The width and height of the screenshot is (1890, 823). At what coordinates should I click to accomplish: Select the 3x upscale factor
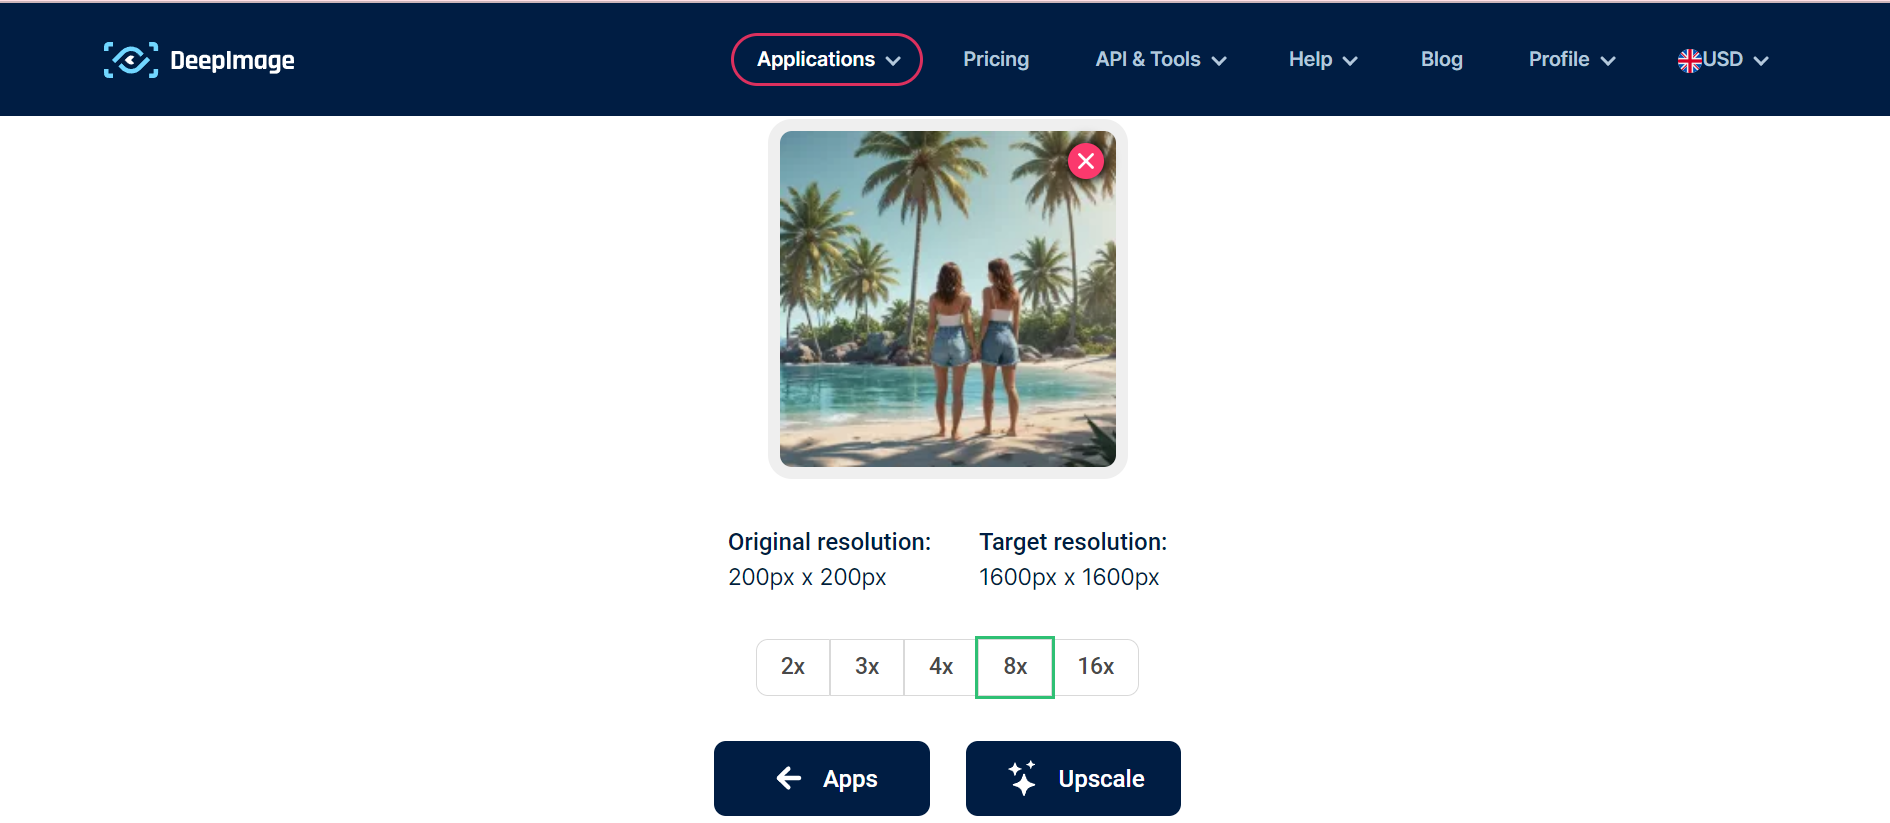click(866, 666)
